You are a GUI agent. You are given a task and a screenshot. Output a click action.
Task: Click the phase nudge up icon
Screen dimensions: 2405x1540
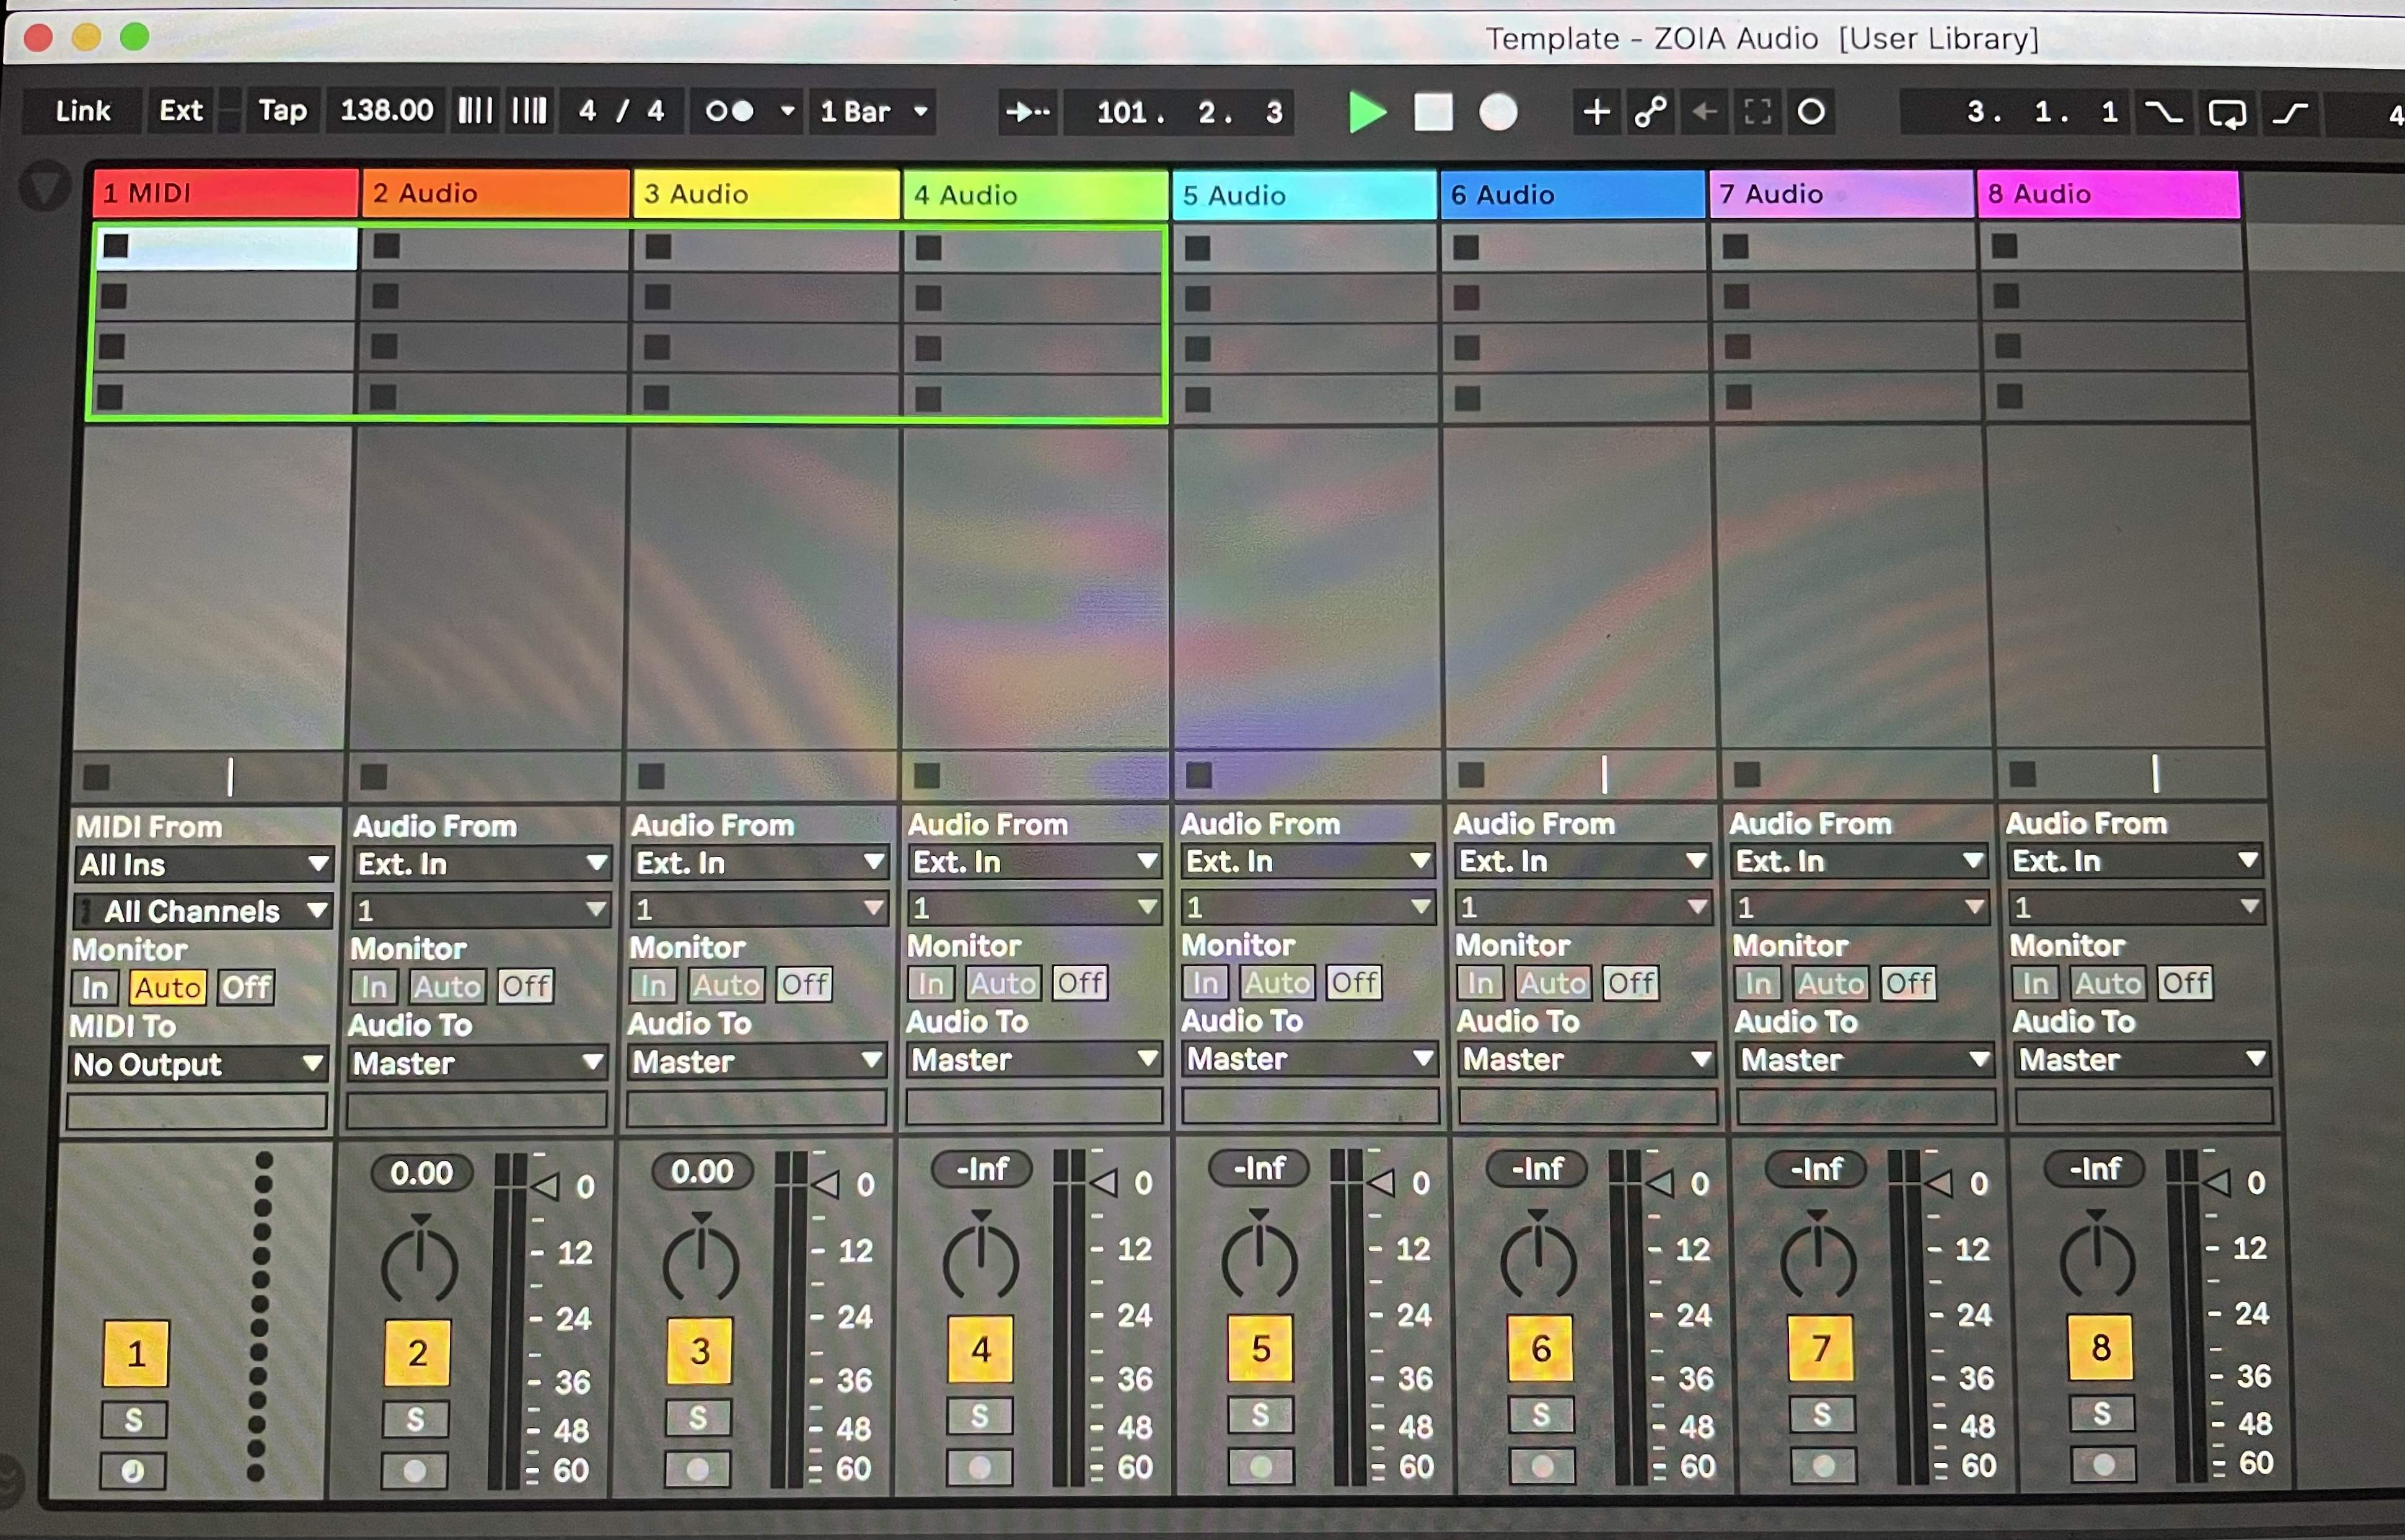(529, 111)
